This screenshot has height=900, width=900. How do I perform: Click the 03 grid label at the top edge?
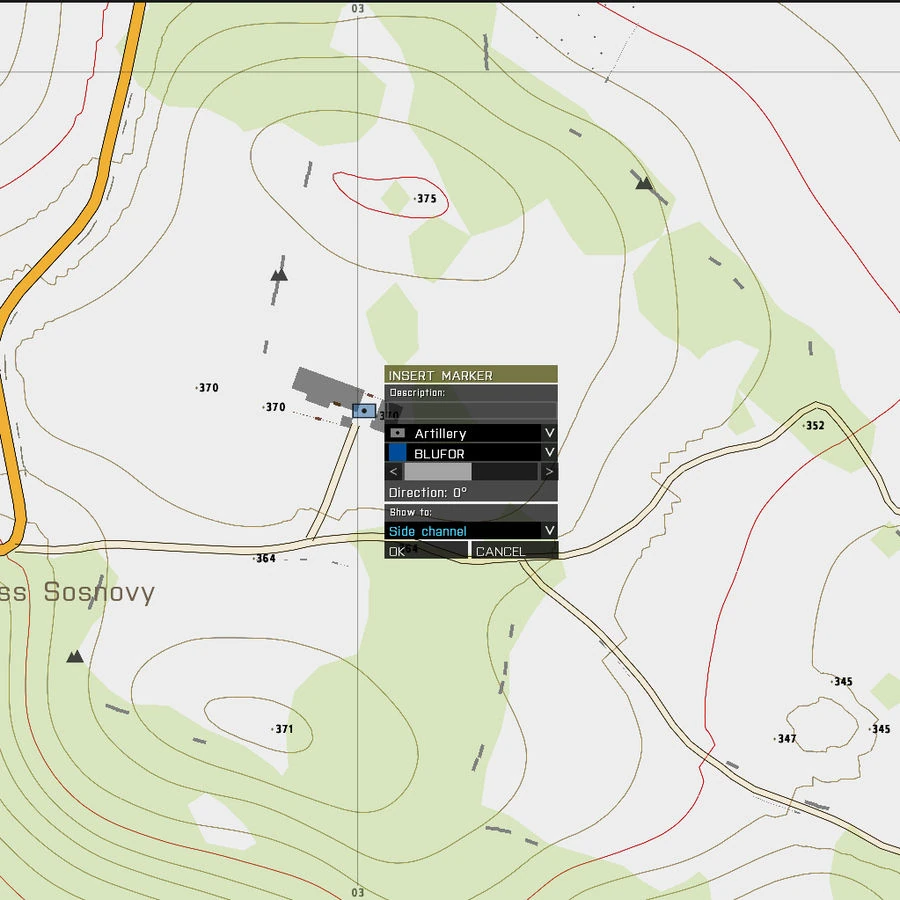click(358, 9)
